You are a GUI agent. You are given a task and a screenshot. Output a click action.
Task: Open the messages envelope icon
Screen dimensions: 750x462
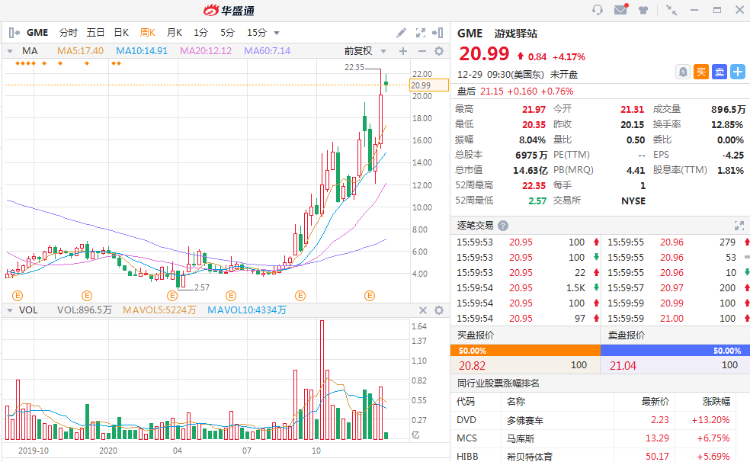pyautogui.click(x=621, y=9)
